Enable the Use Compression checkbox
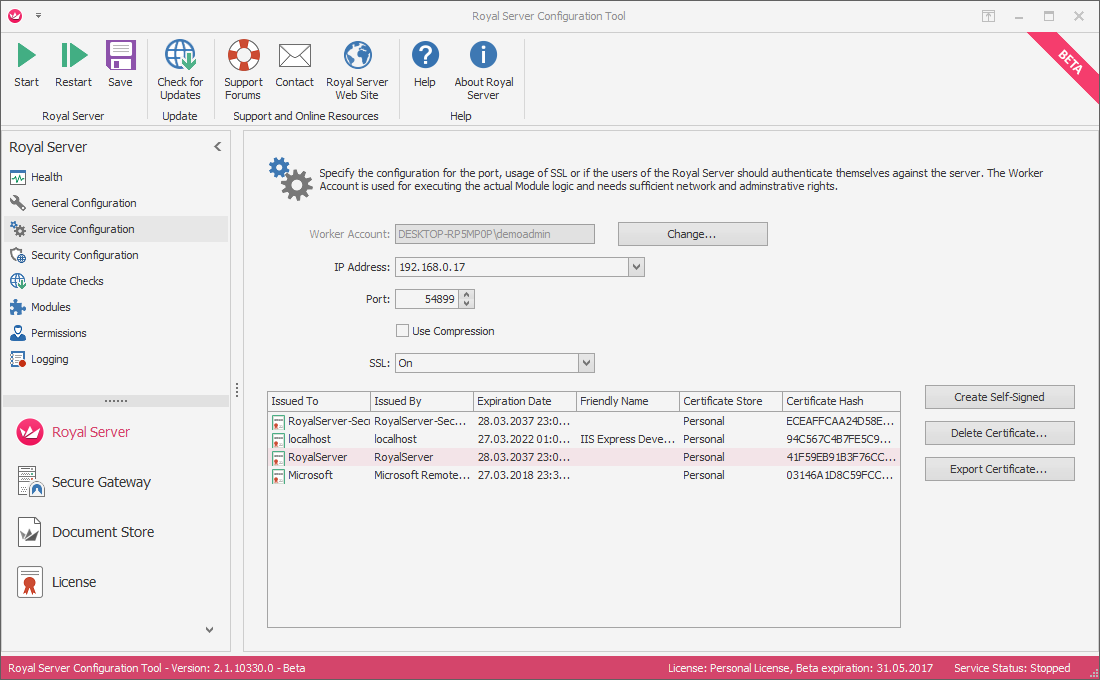Screen dimensions: 1100x680 click(x=403, y=331)
